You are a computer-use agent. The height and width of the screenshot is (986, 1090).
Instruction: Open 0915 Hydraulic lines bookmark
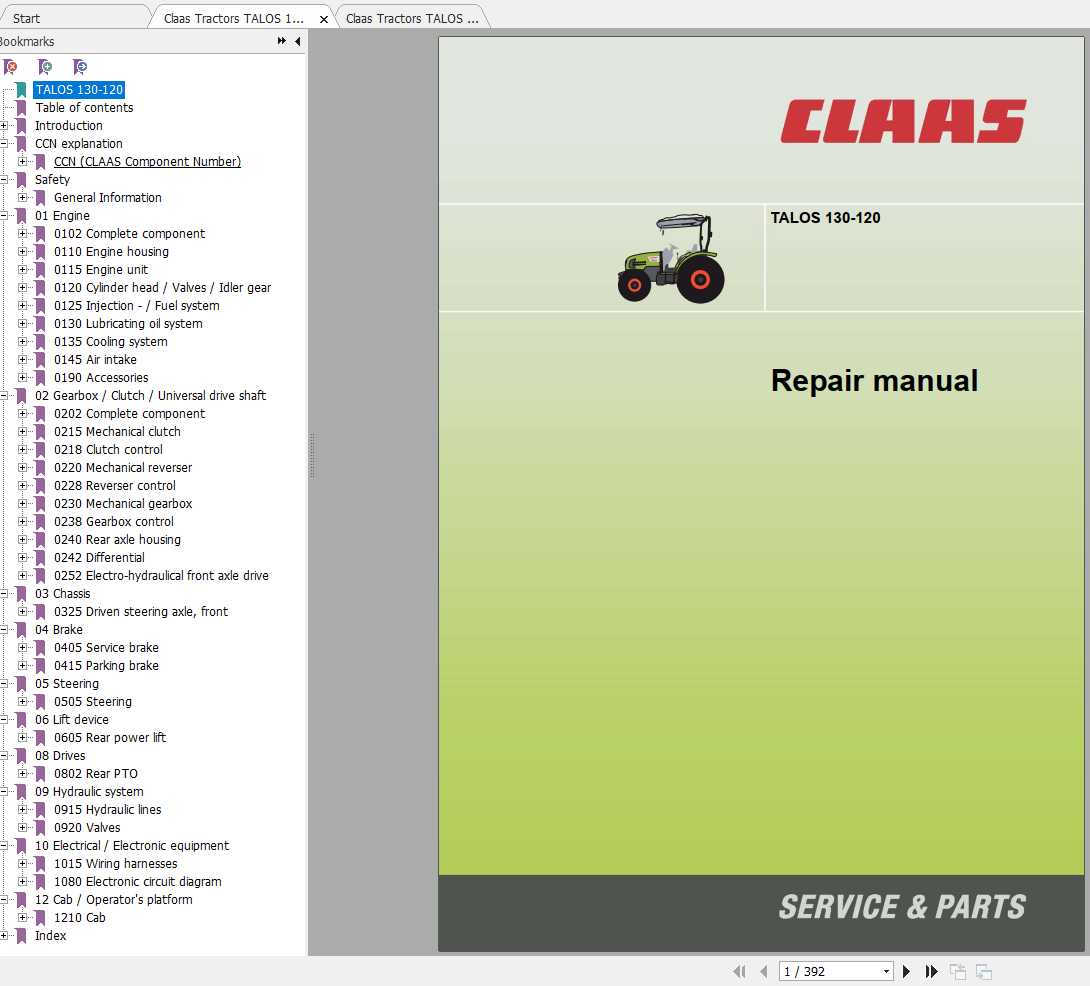point(108,809)
